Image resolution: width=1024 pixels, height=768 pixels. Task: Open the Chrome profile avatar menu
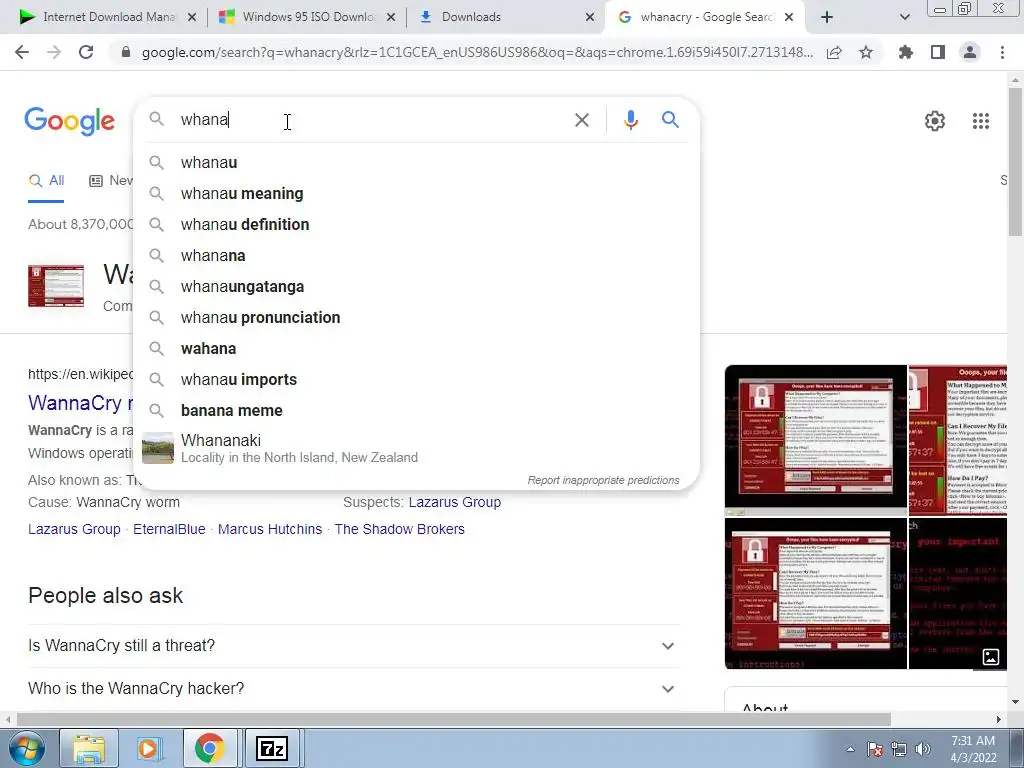[970, 52]
